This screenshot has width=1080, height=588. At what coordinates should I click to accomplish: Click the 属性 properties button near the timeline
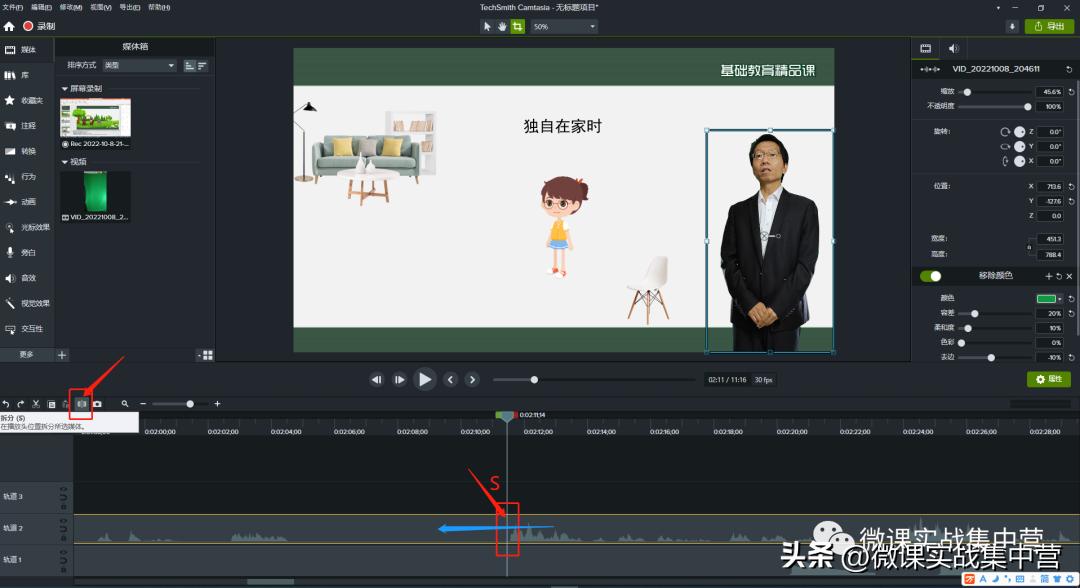tap(1046, 379)
